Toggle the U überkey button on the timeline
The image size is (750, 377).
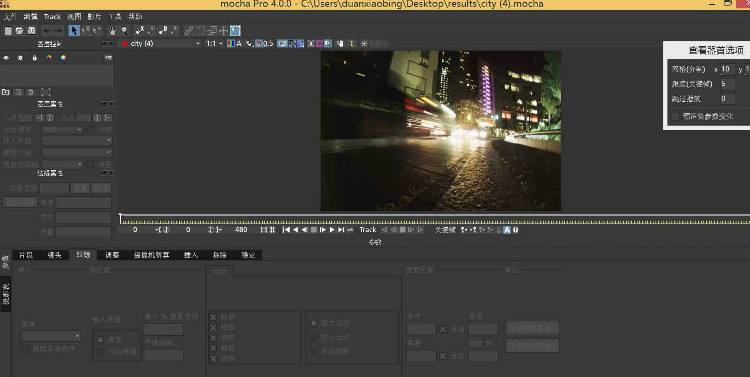tap(515, 230)
